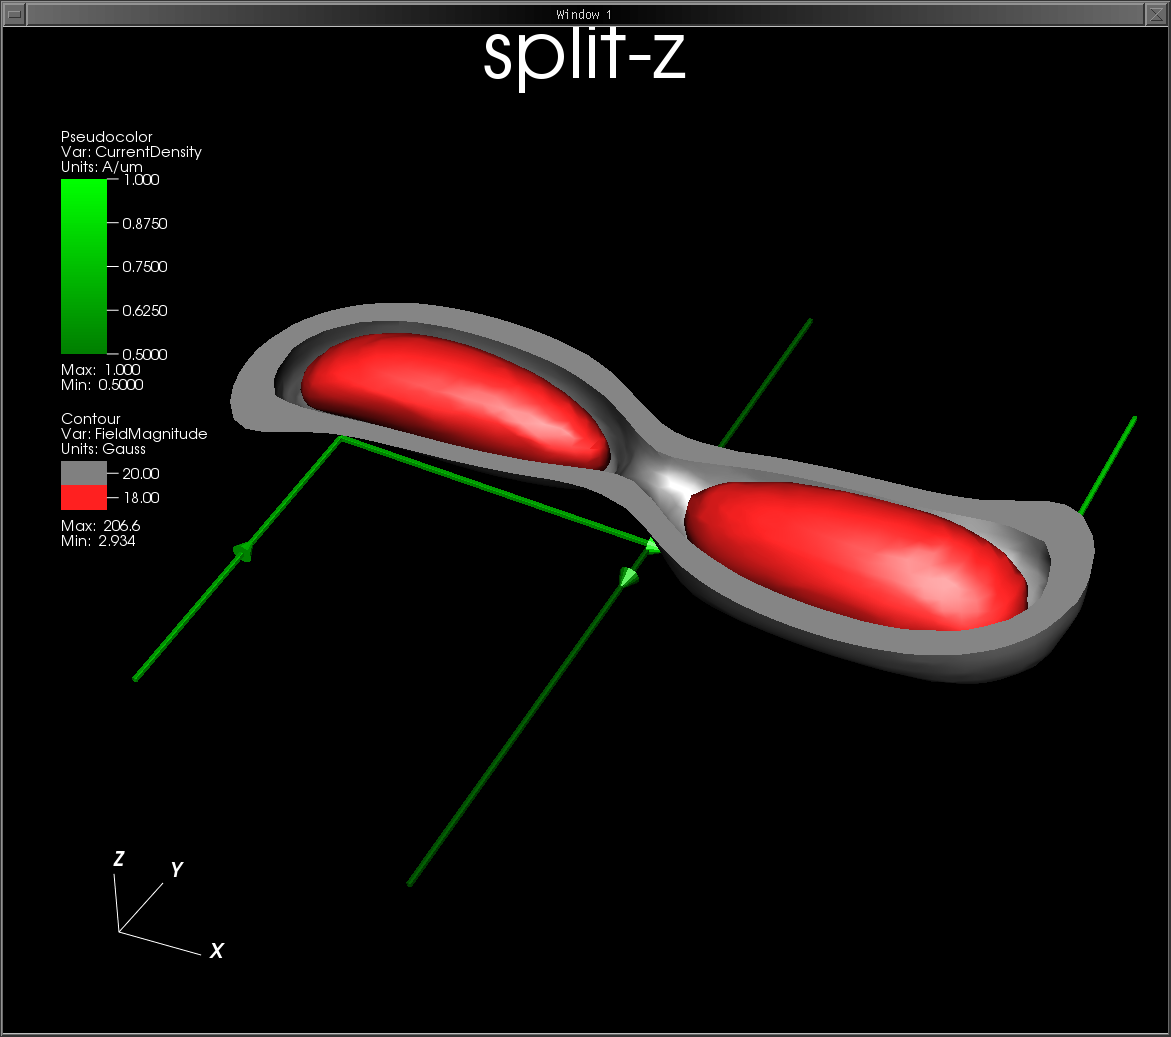
Task: Click the X axis label on triad
Action: click(x=216, y=951)
